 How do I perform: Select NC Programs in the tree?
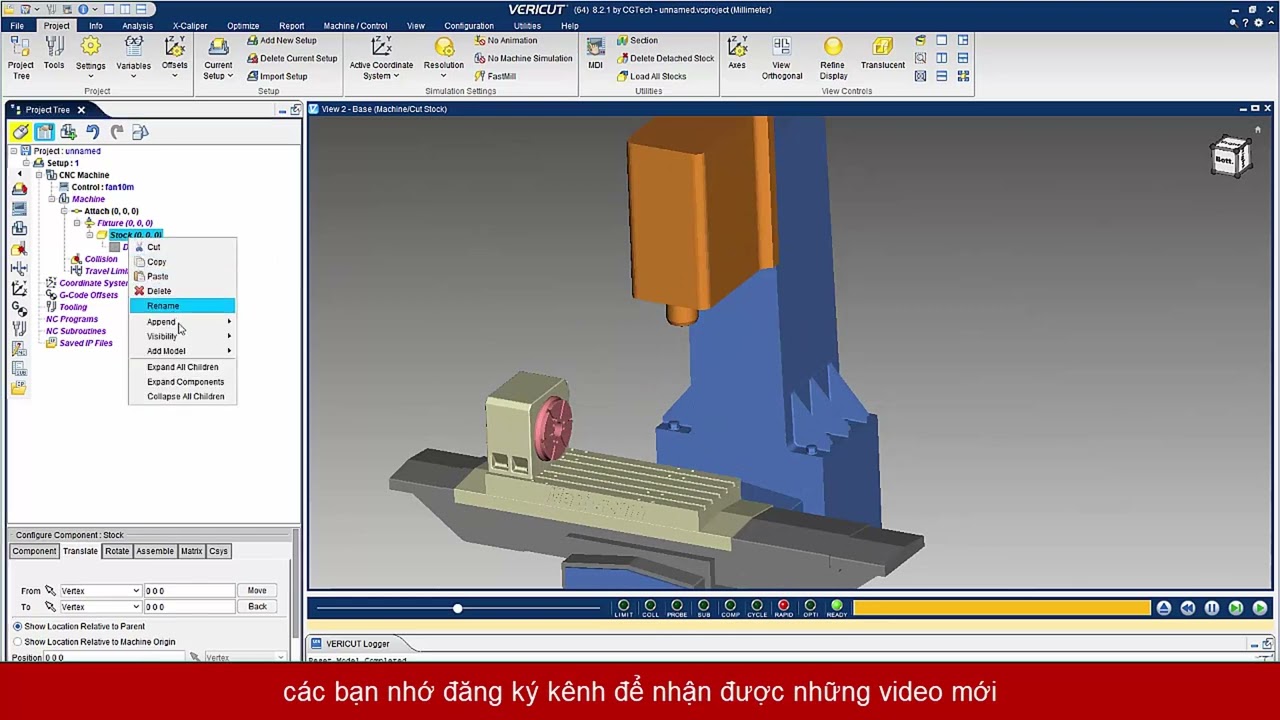point(72,319)
